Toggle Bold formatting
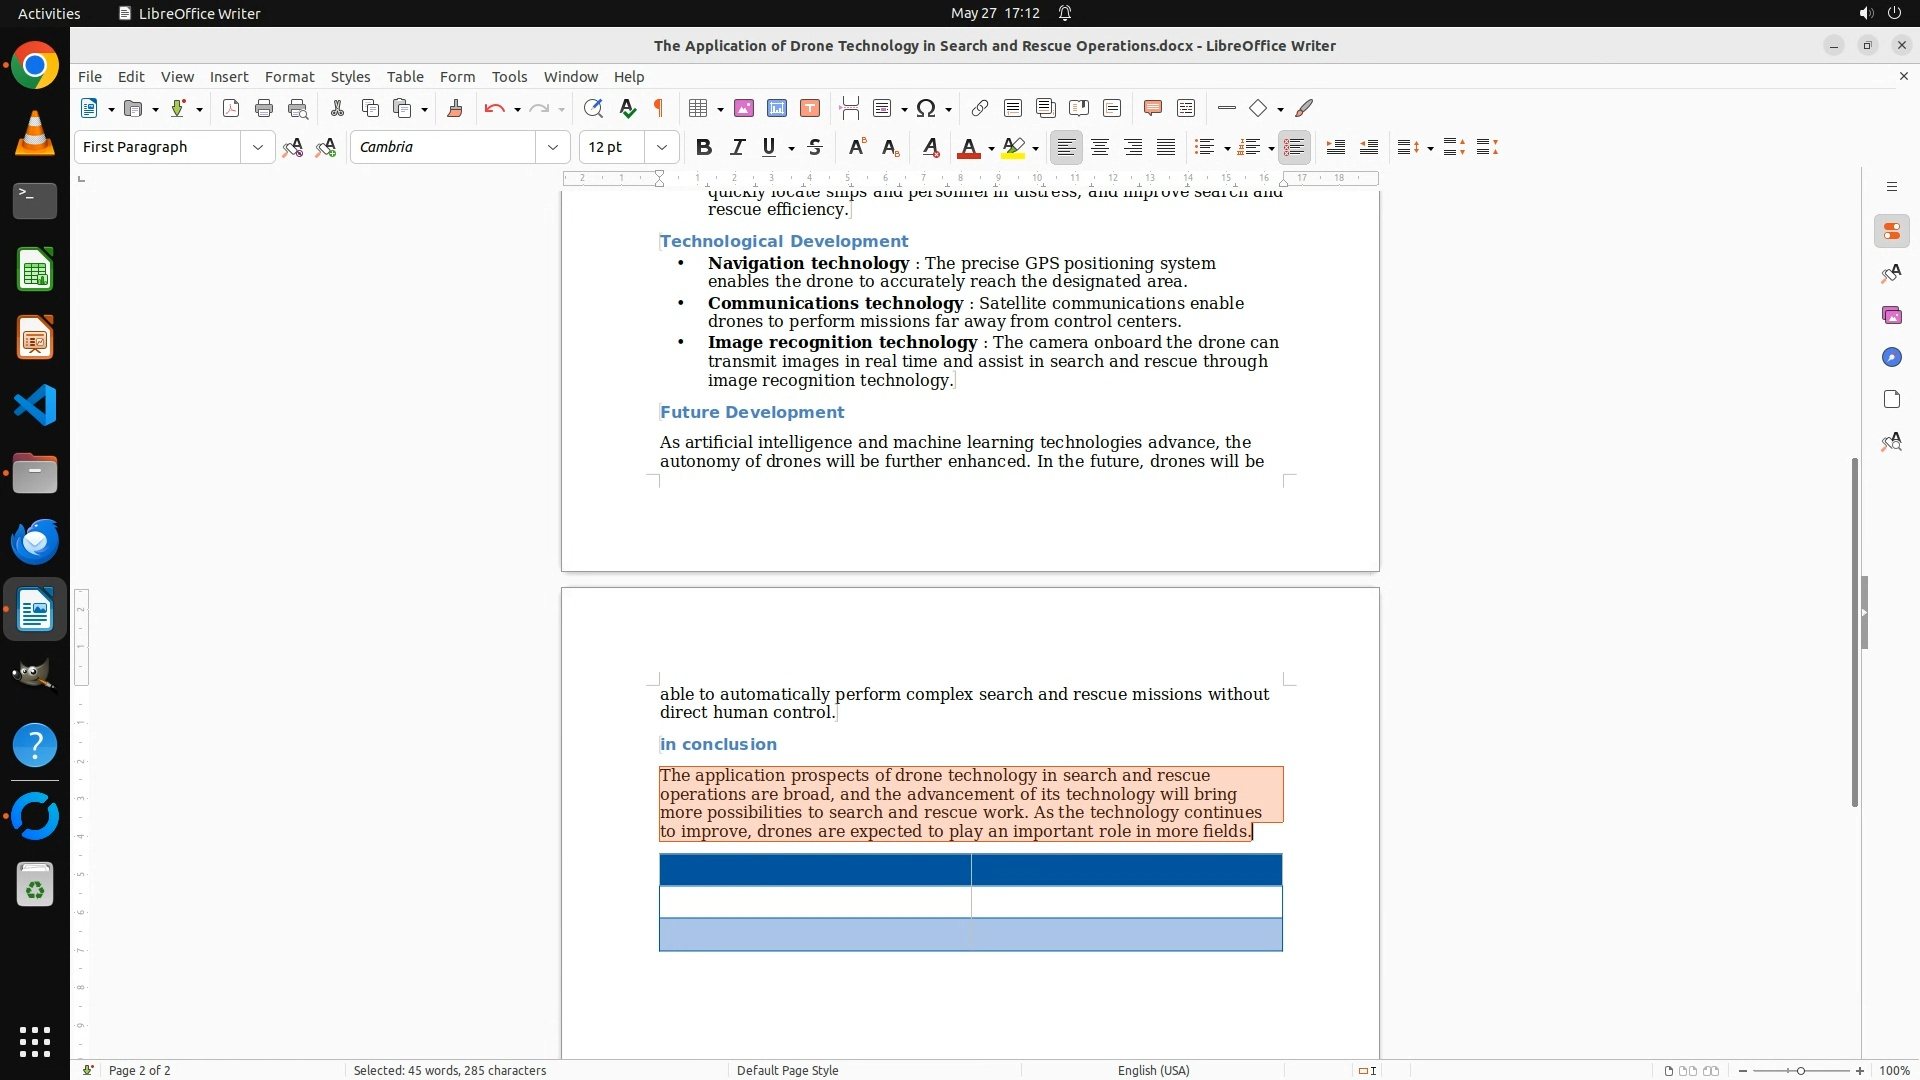Viewport: 1920px width, 1080px height. tap(704, 147)
